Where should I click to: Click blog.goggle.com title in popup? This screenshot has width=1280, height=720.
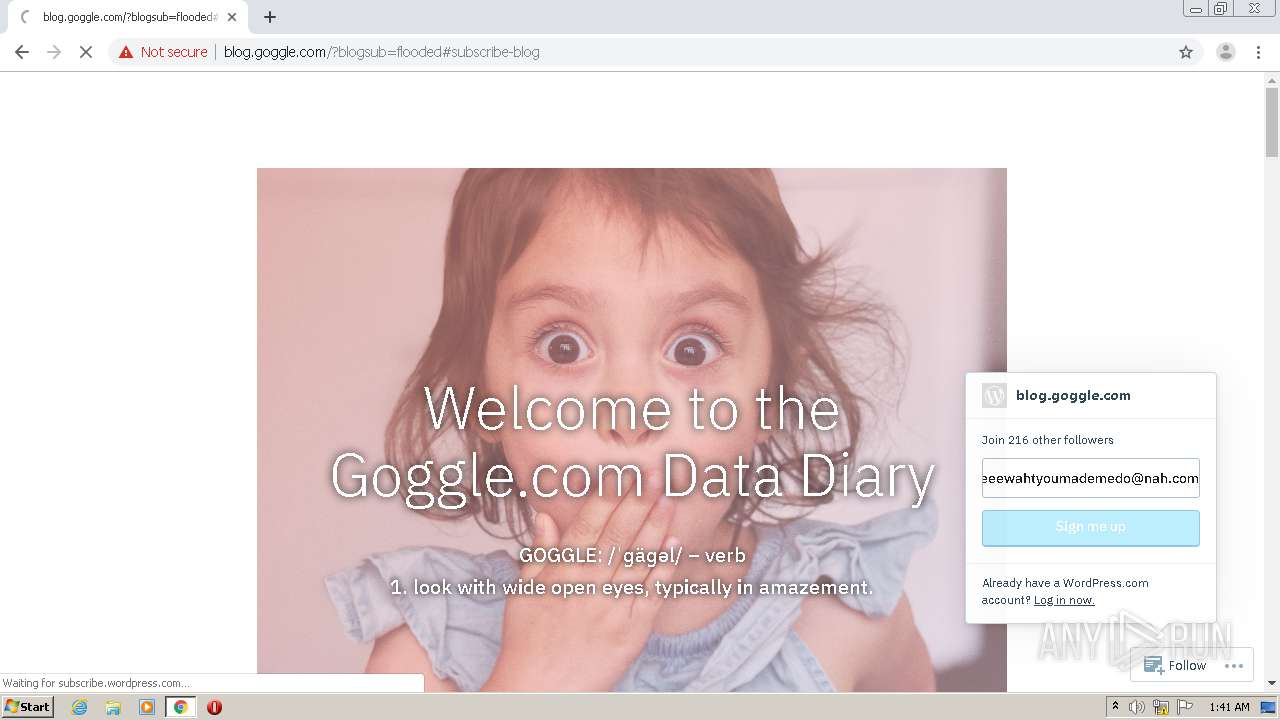(1073, 395)
